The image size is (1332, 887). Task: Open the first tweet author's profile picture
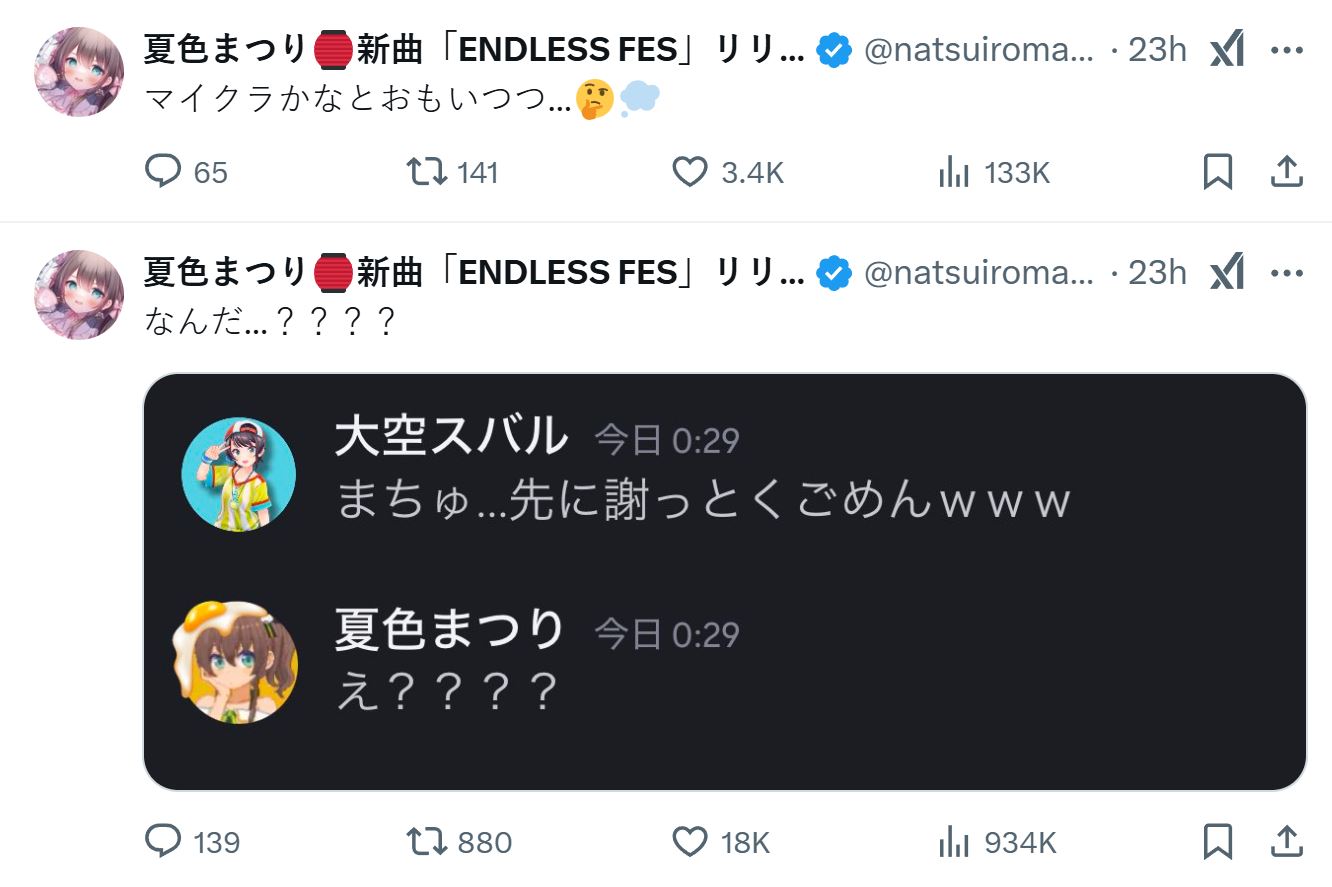coord(79,72)
